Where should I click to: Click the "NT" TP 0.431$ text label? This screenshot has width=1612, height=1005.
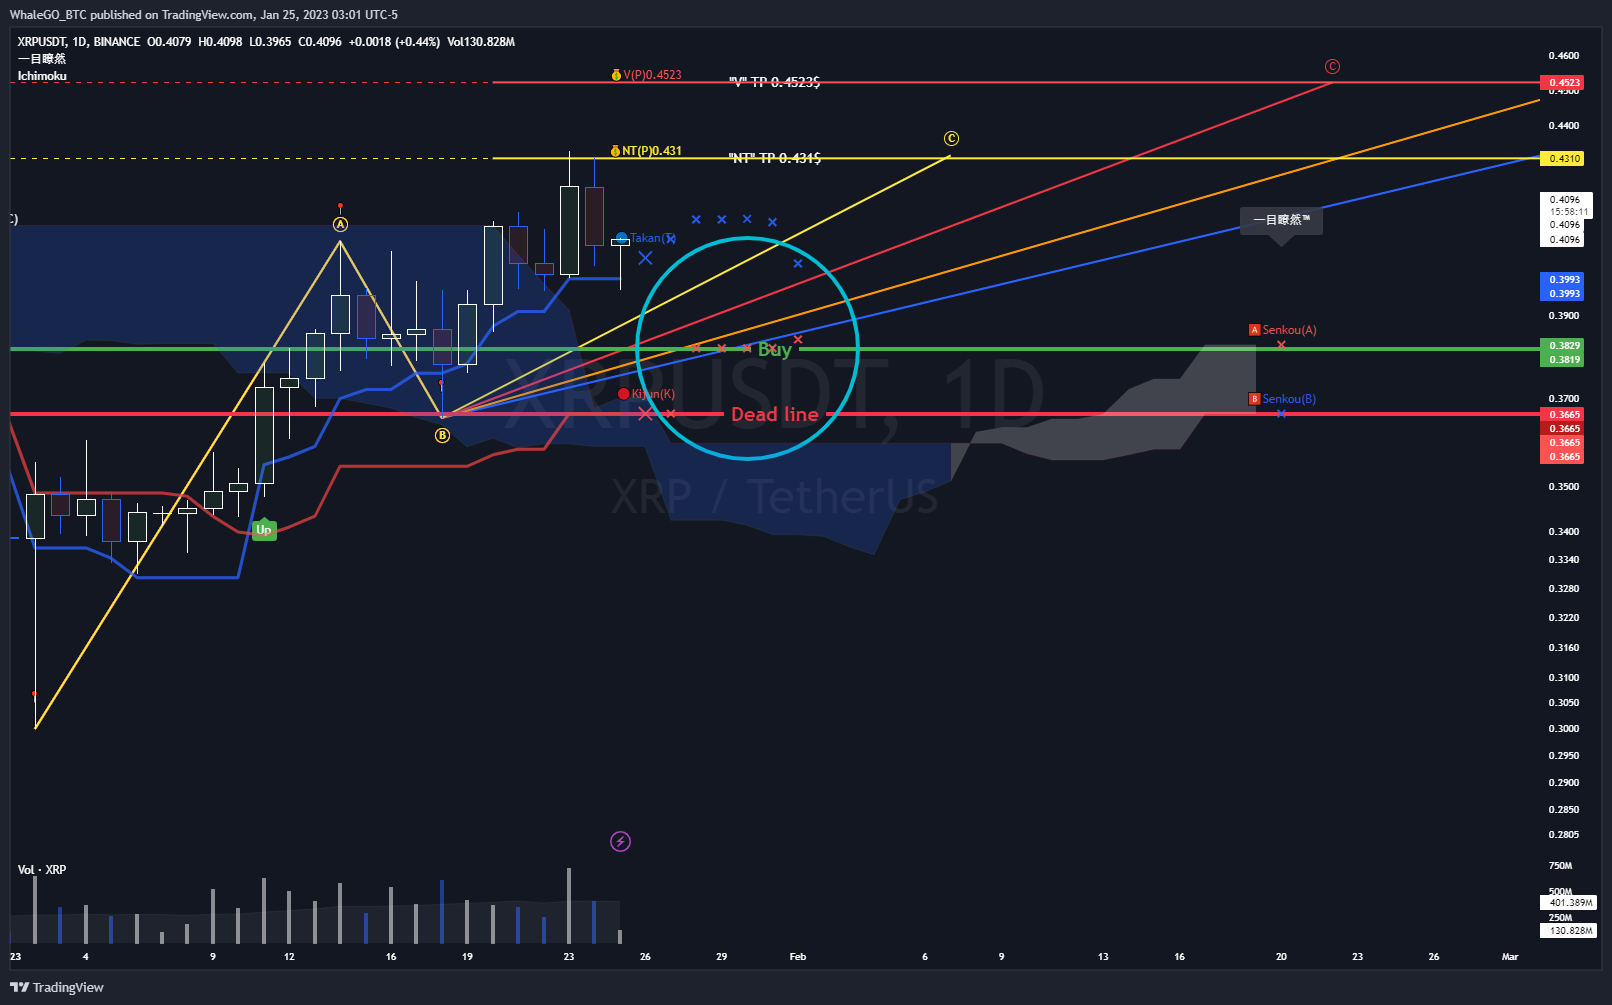775,158
